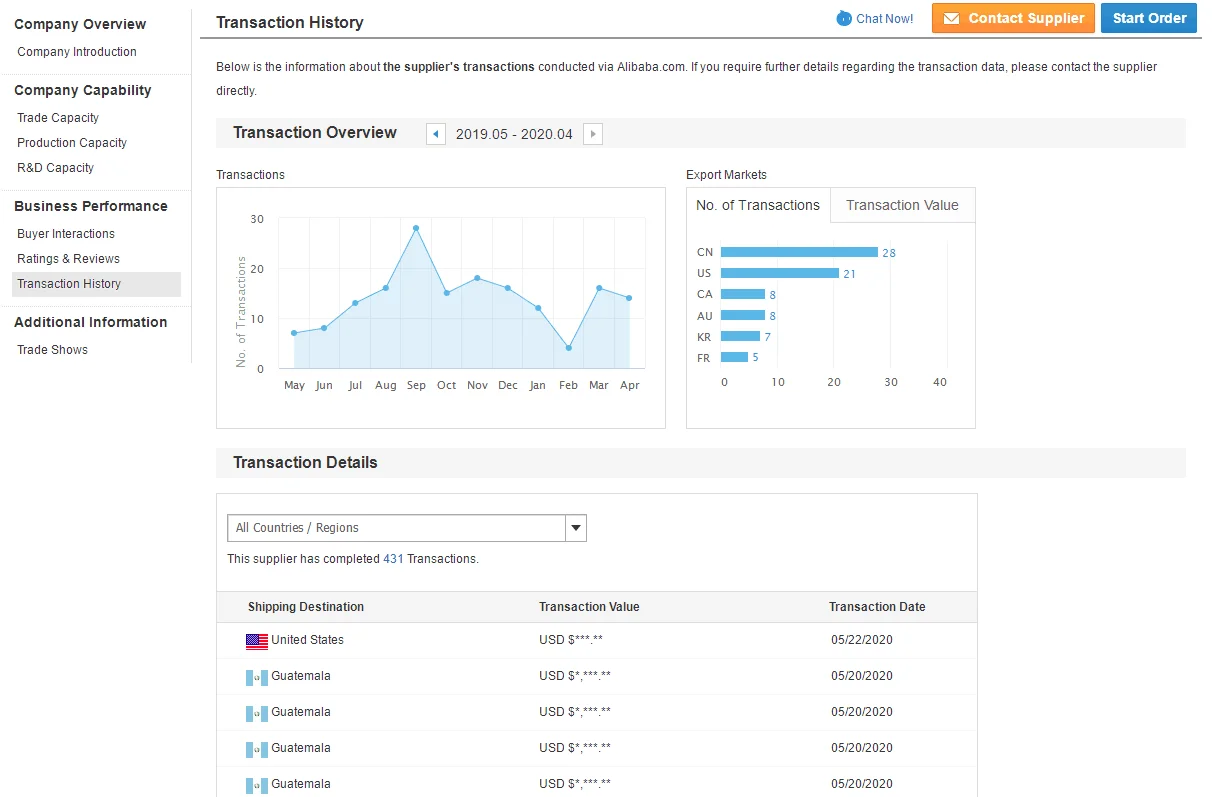Open Trade Capacity page

(x=58, y=118)
